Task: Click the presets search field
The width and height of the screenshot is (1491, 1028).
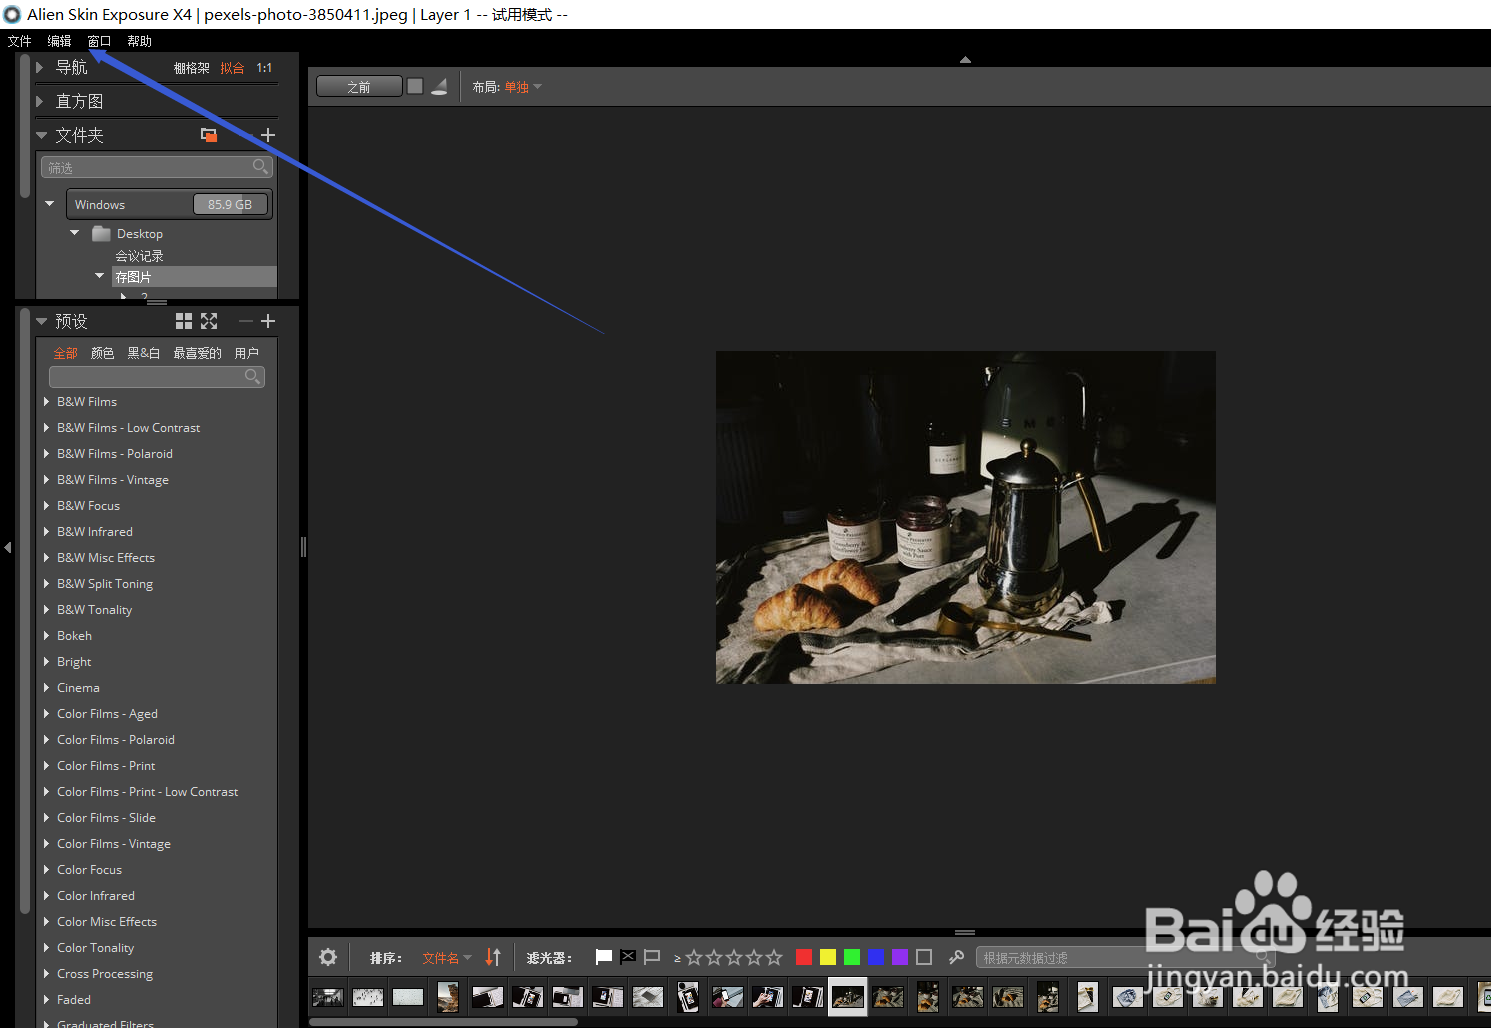Action: click(x=156, y=377)
